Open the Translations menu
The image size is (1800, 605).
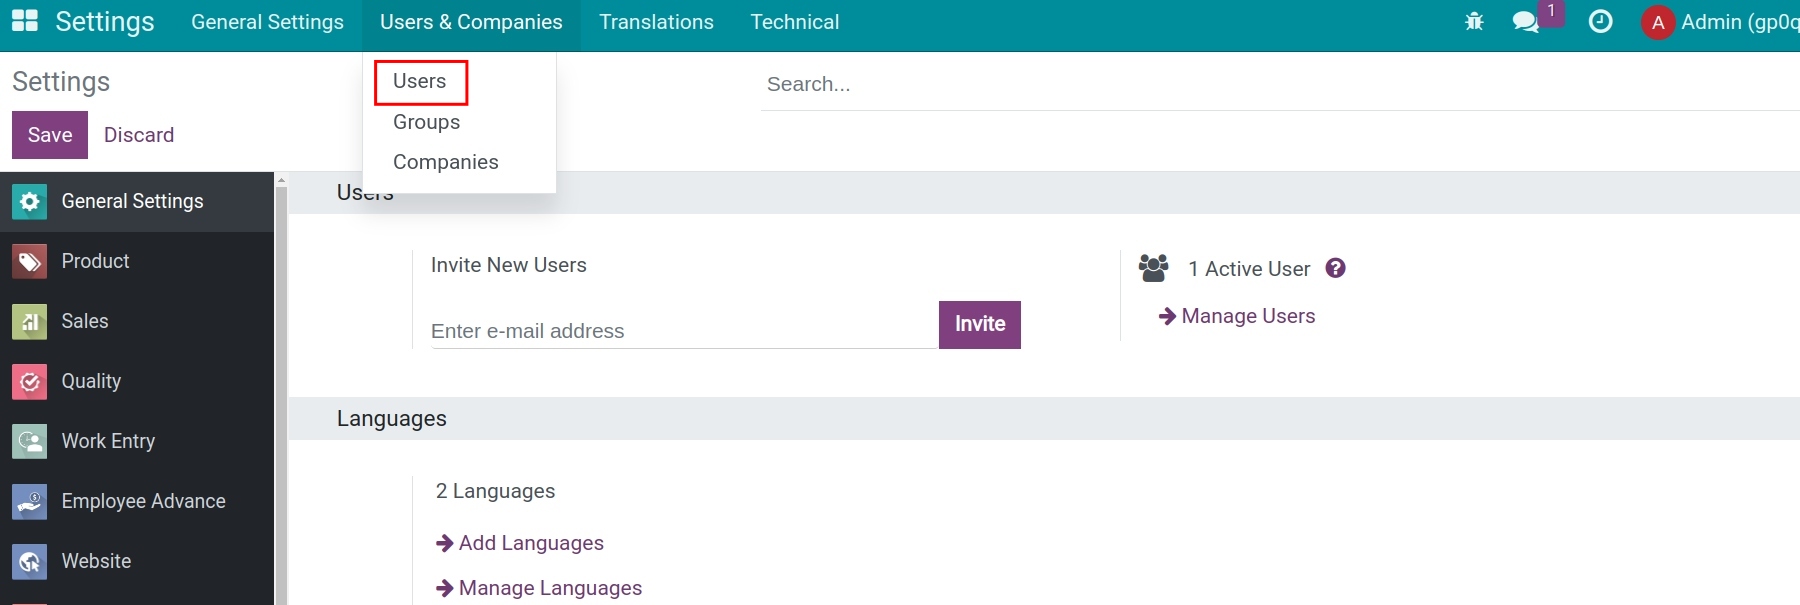[656, 22]
